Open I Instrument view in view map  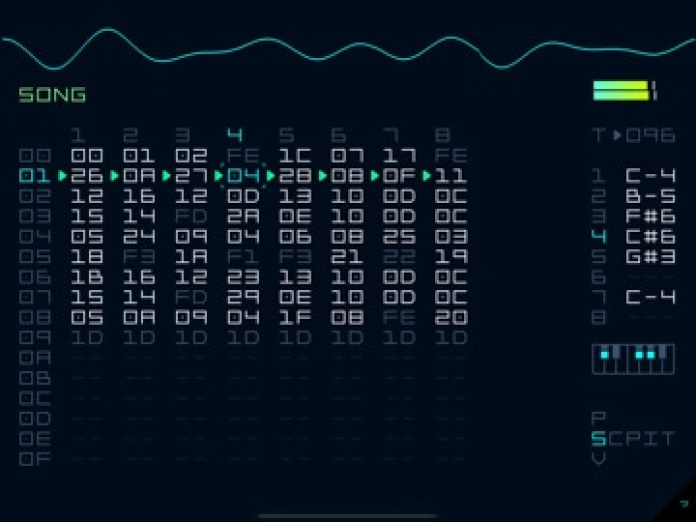pyautogui.click(x=651, y=439)
